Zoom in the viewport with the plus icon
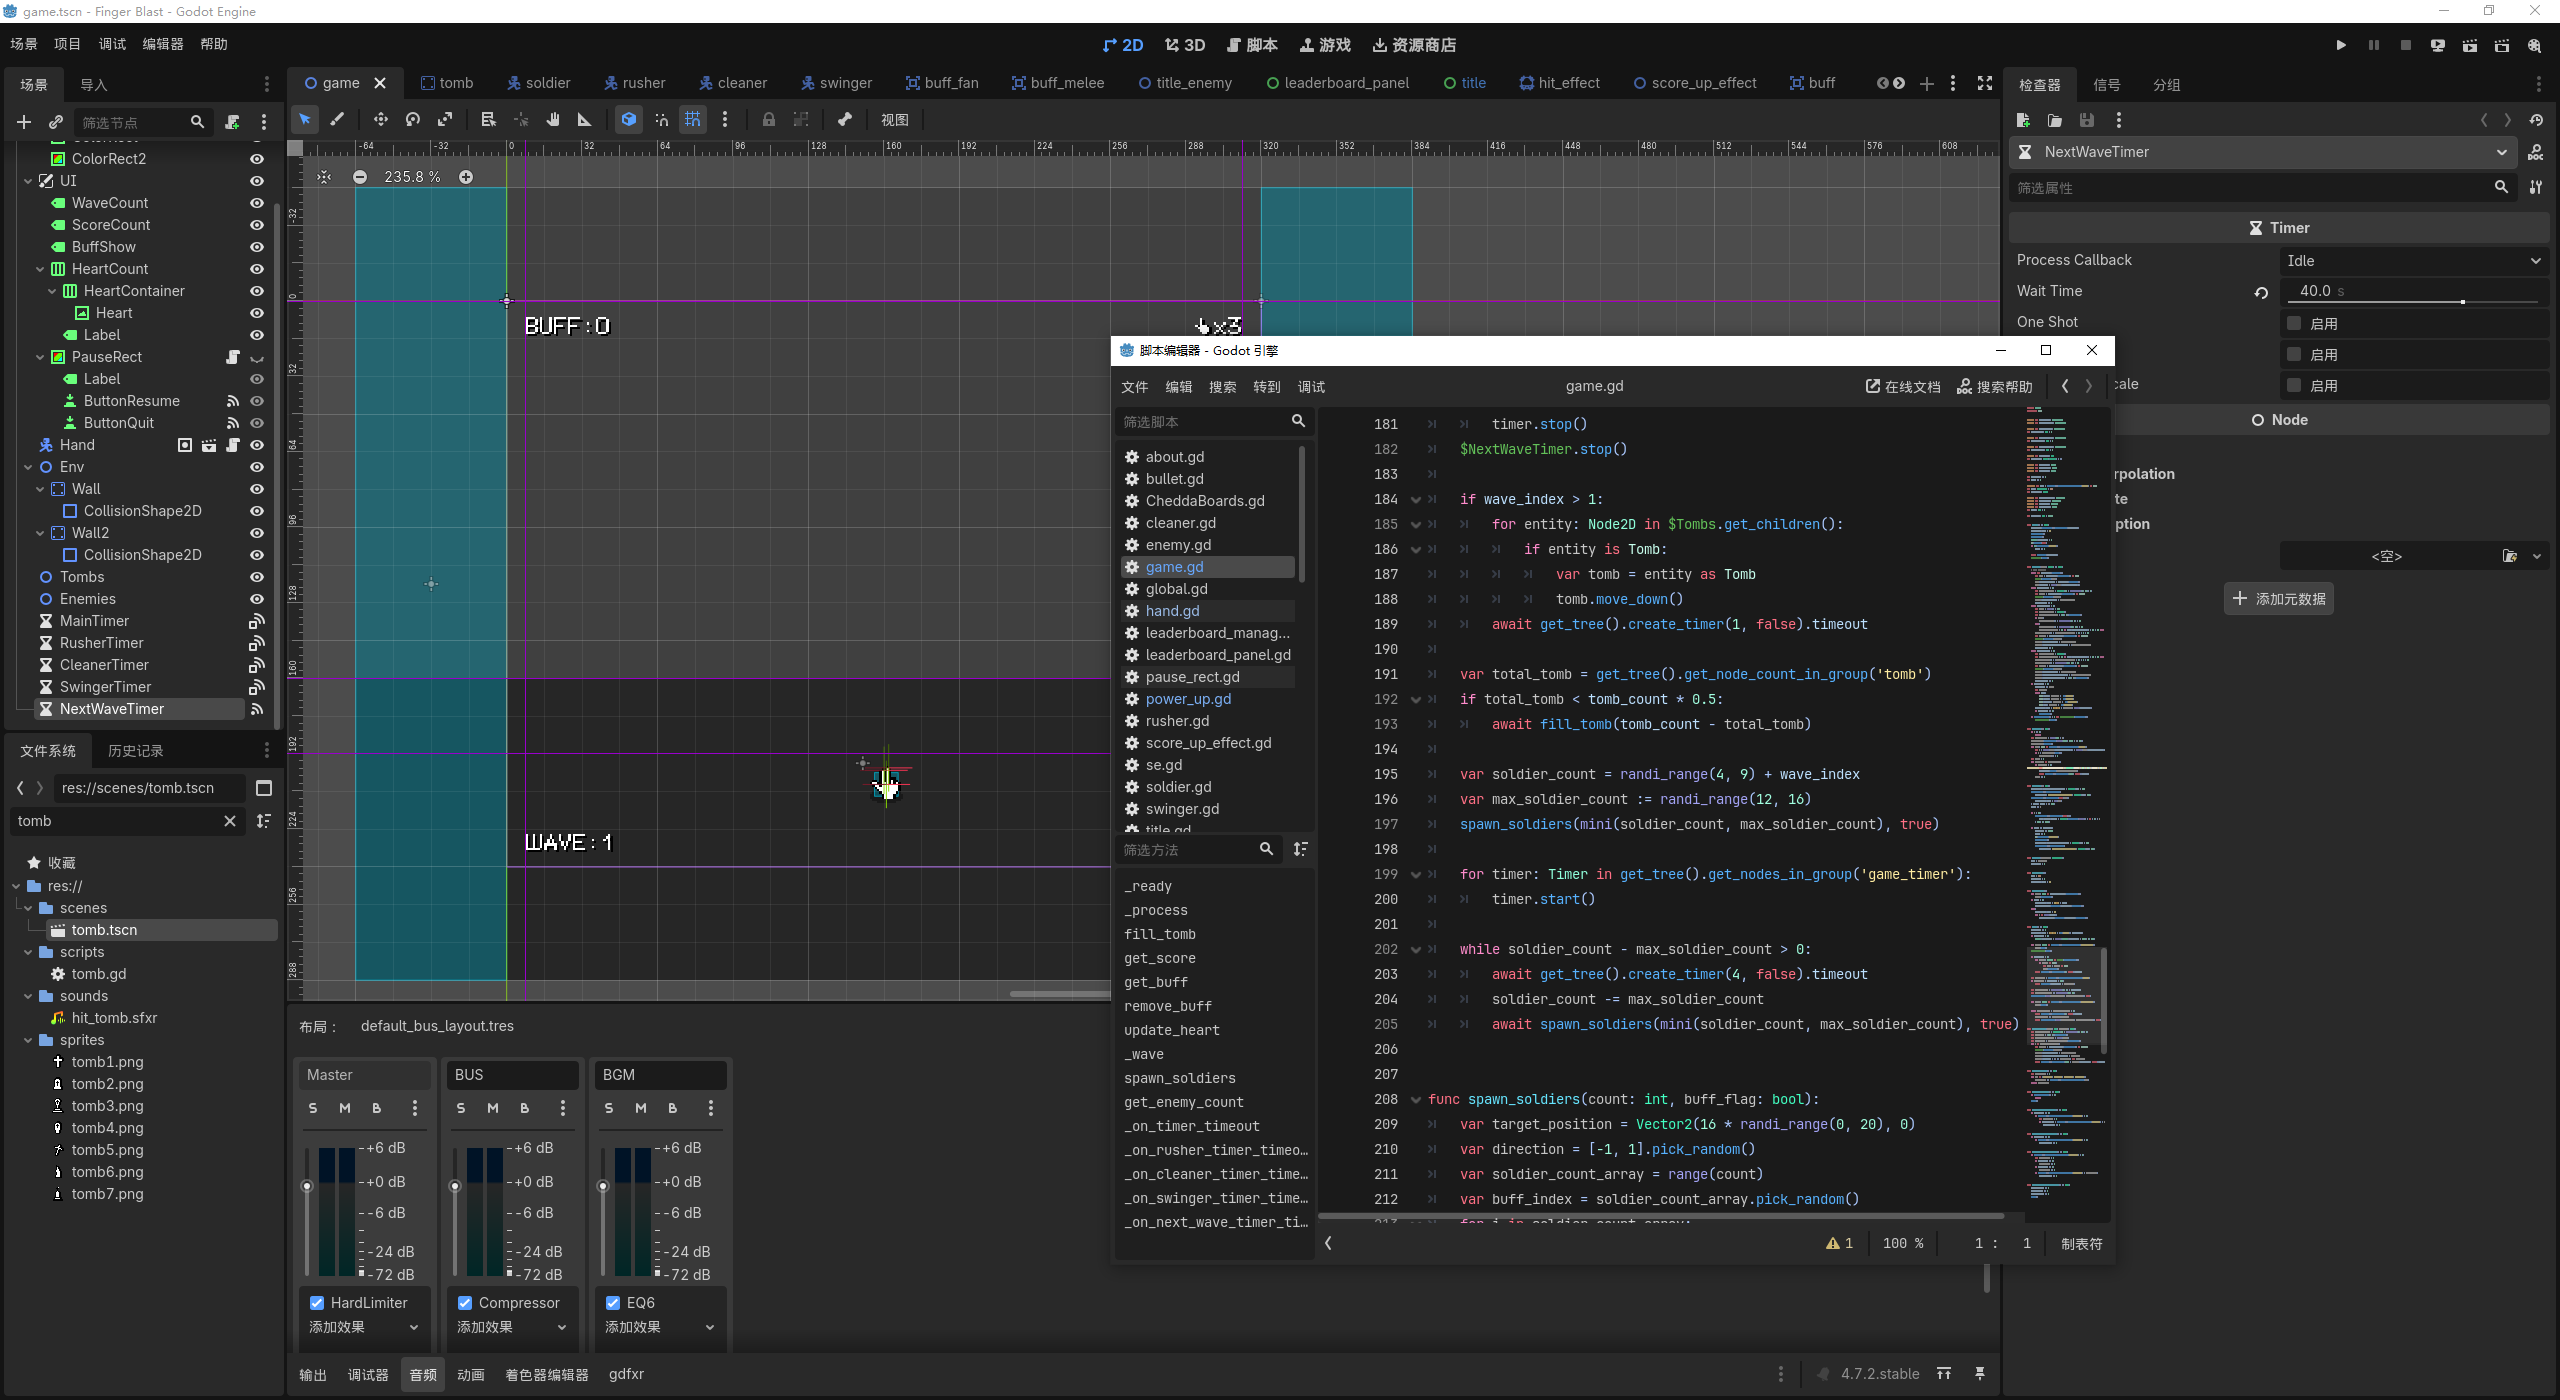The width and height of the screenshot is (2560, 1400). tap(466, 177)
